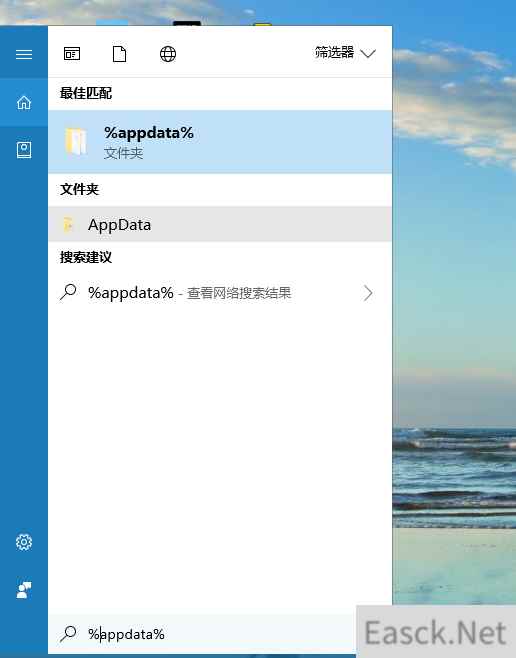Click the 文件夹 section heading
This screenshot has height=658, width=516.
[79, 189]
